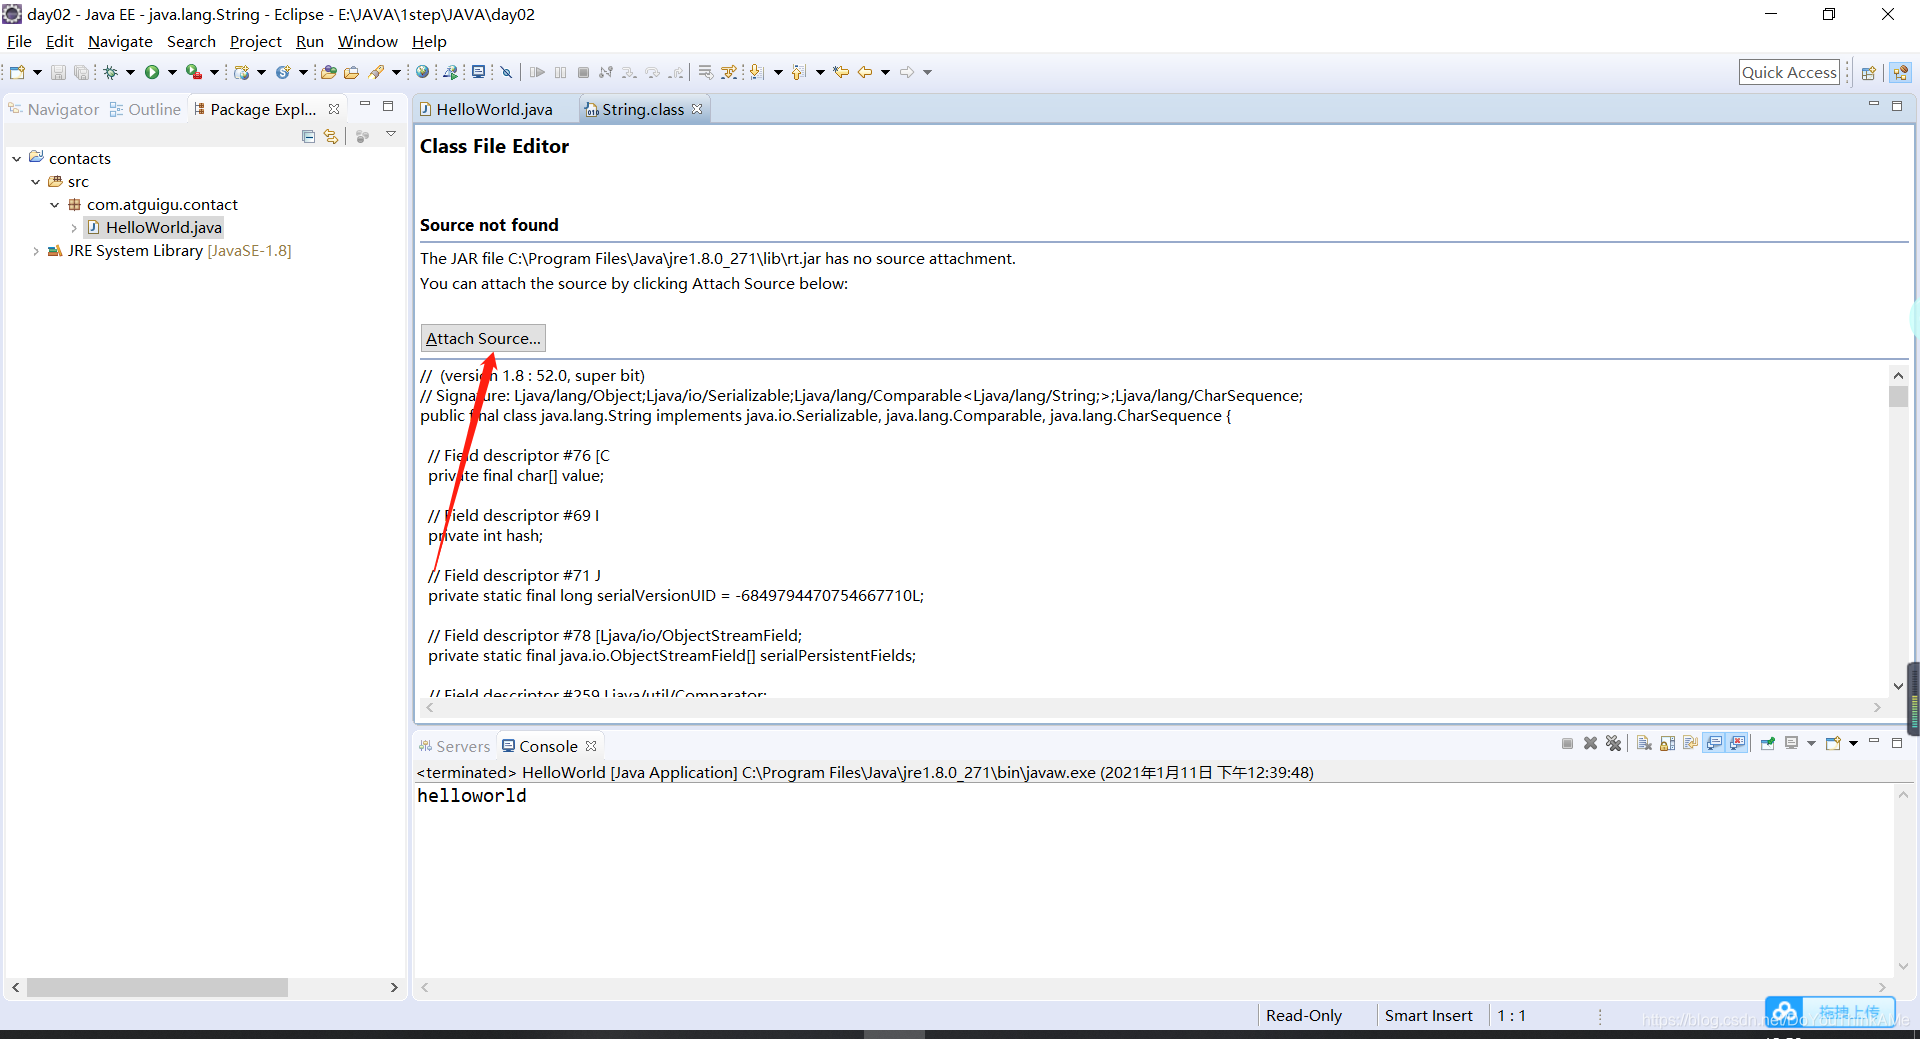Open the Project menu
The image size is (1920, 1039).
click(x=255, y=42)
